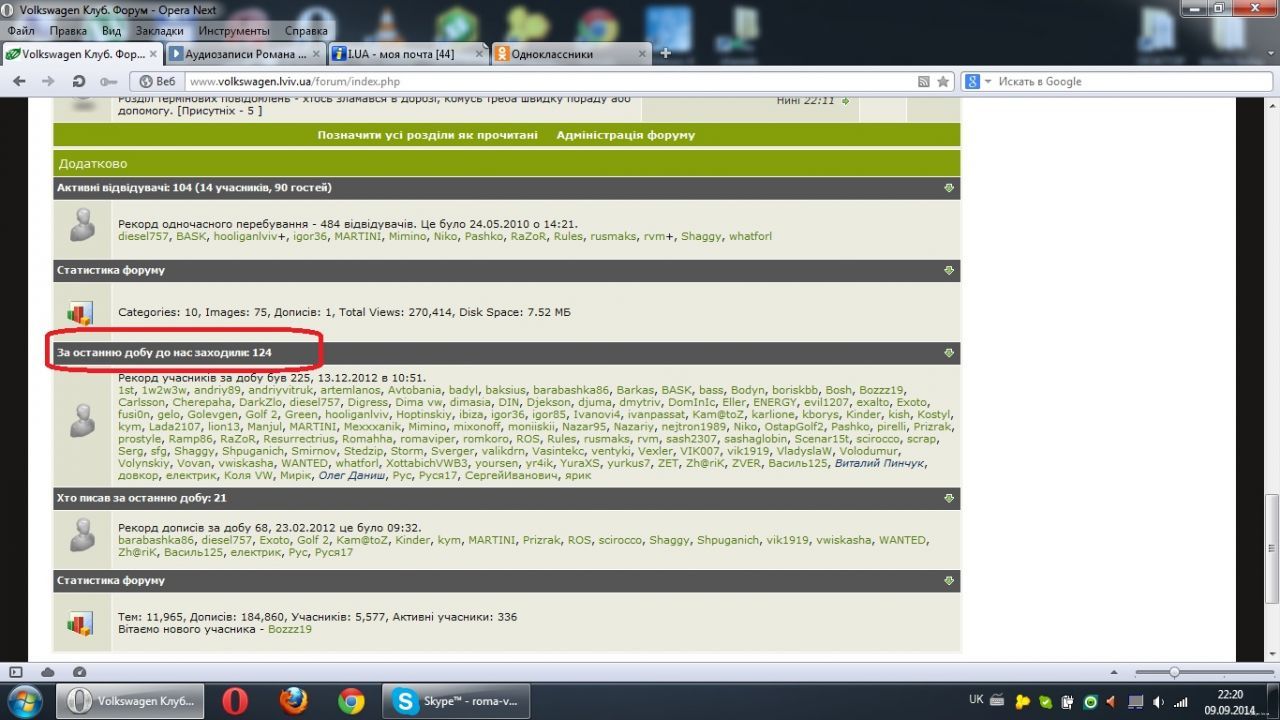This screenshot has height=720, width=1280.
Task: Click UK language indicator in tray
Action: coord(977,699)
